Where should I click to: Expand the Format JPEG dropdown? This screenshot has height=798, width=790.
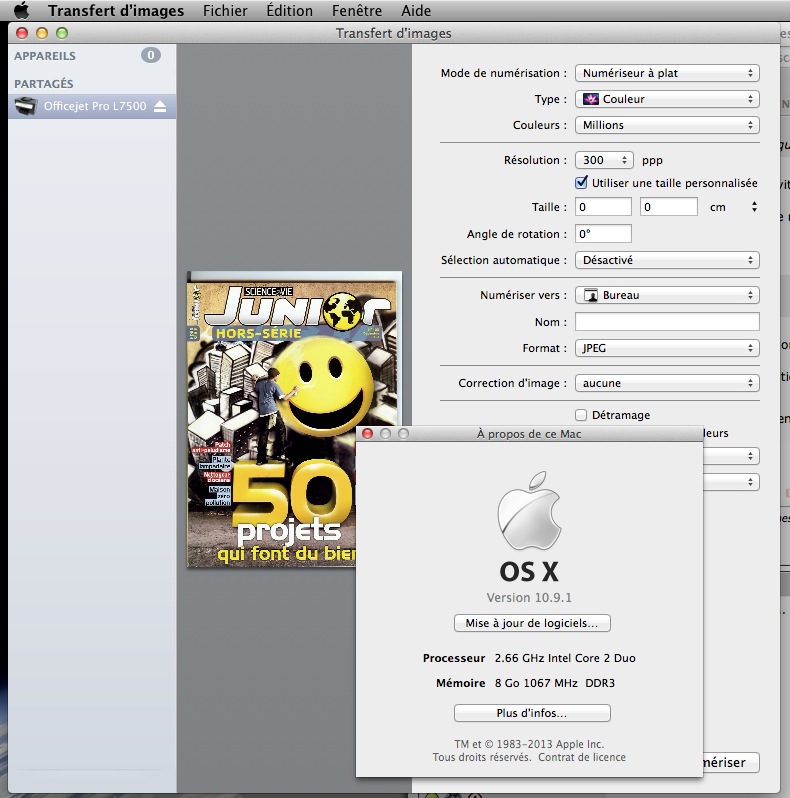(x=667, y=348)
